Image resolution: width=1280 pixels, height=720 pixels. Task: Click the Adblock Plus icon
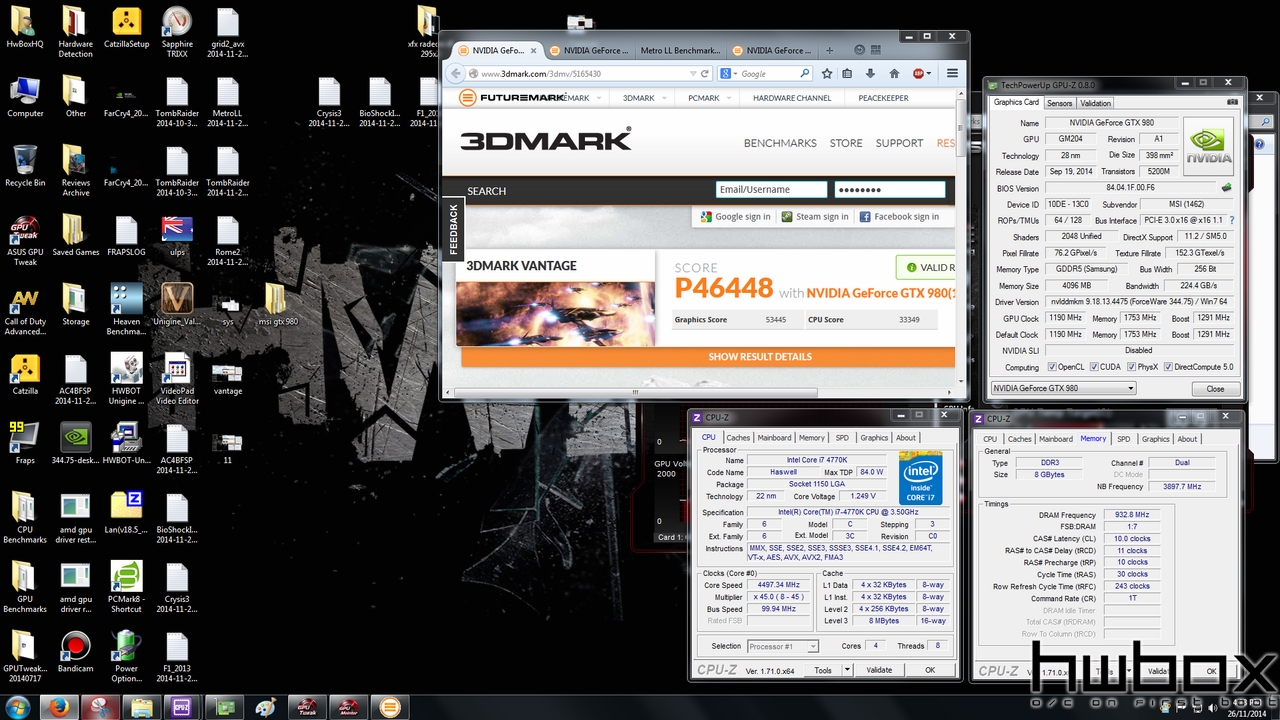pos(918,73)
